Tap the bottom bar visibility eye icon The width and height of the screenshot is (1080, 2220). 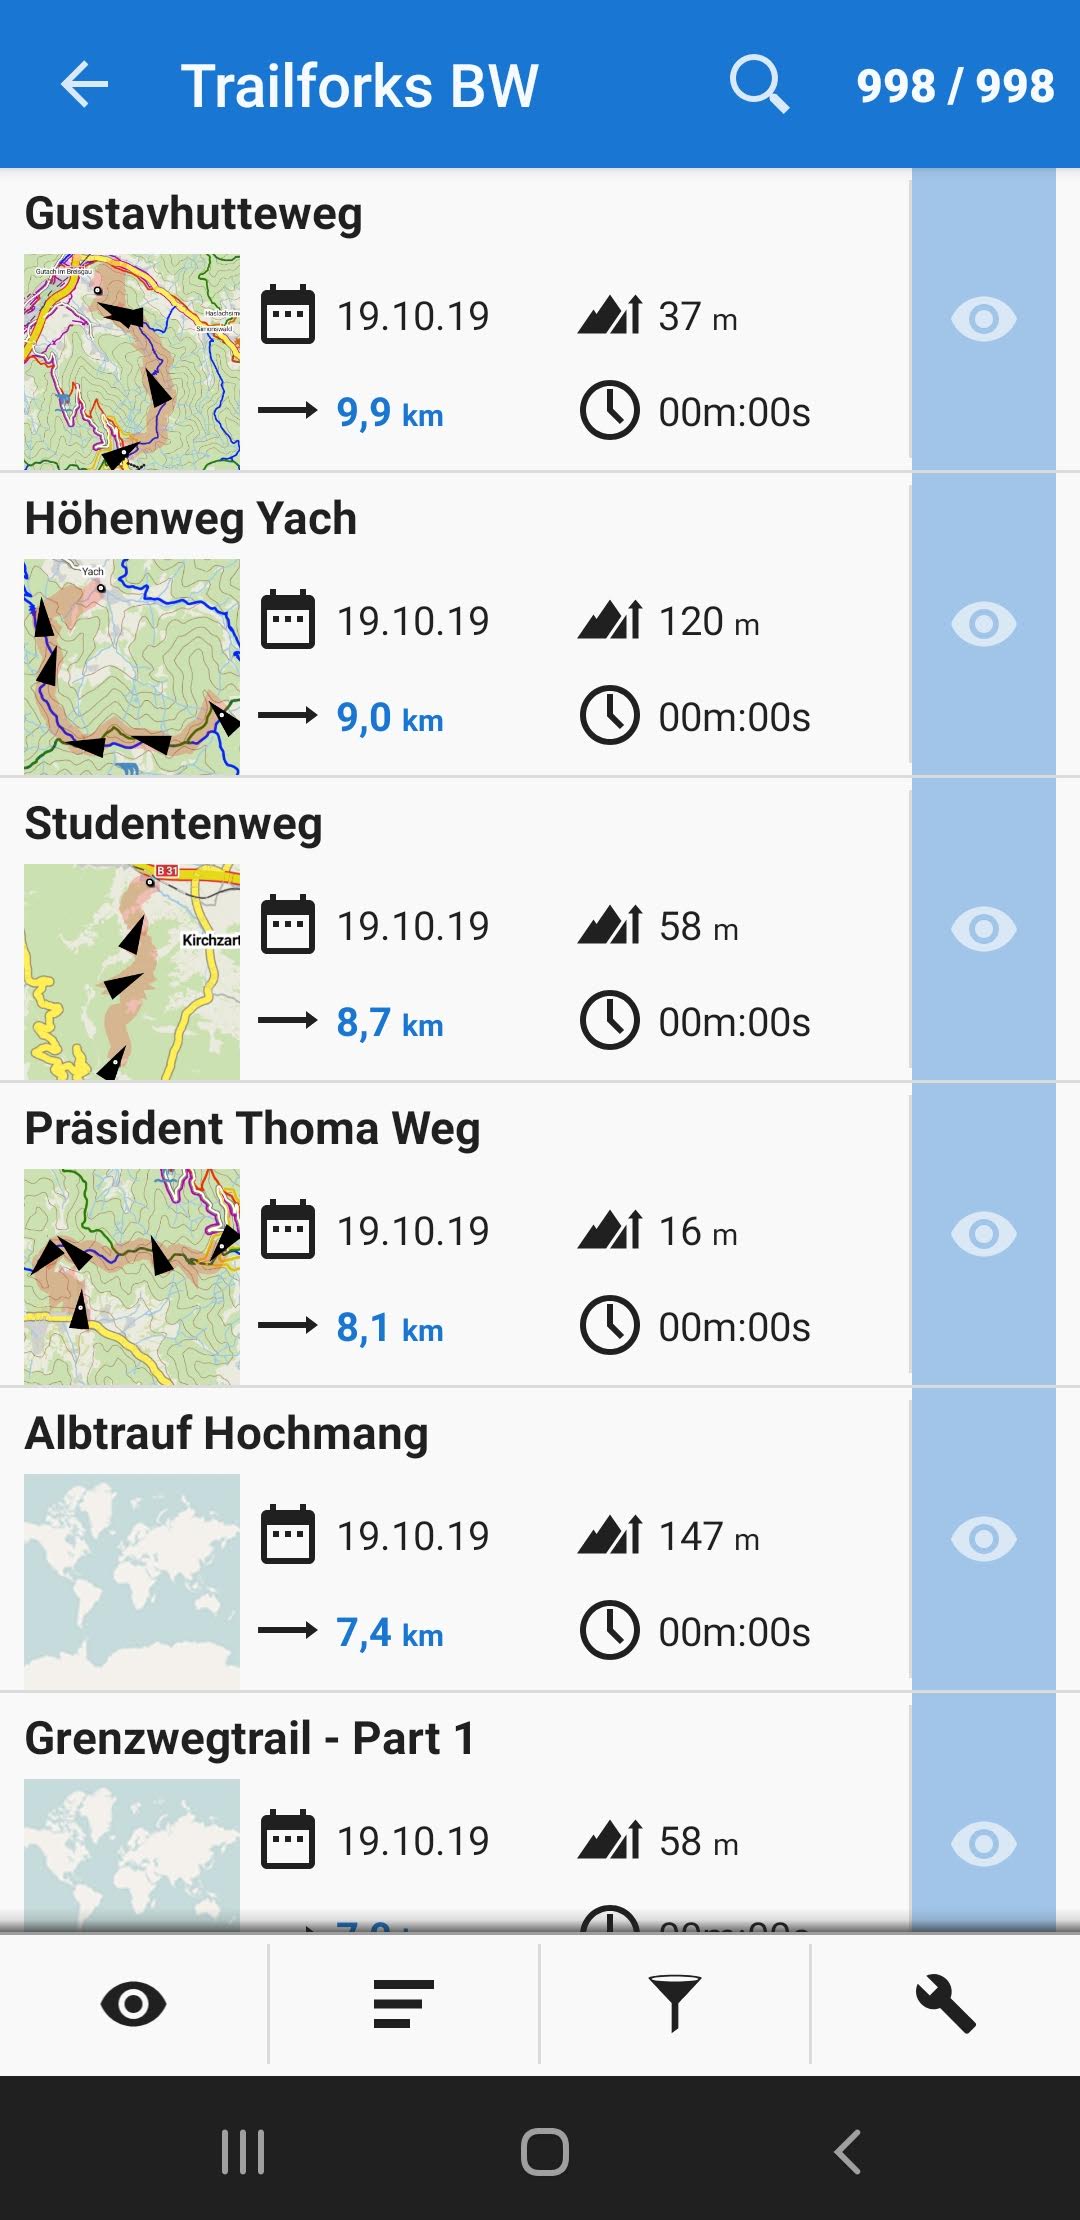133,2004
